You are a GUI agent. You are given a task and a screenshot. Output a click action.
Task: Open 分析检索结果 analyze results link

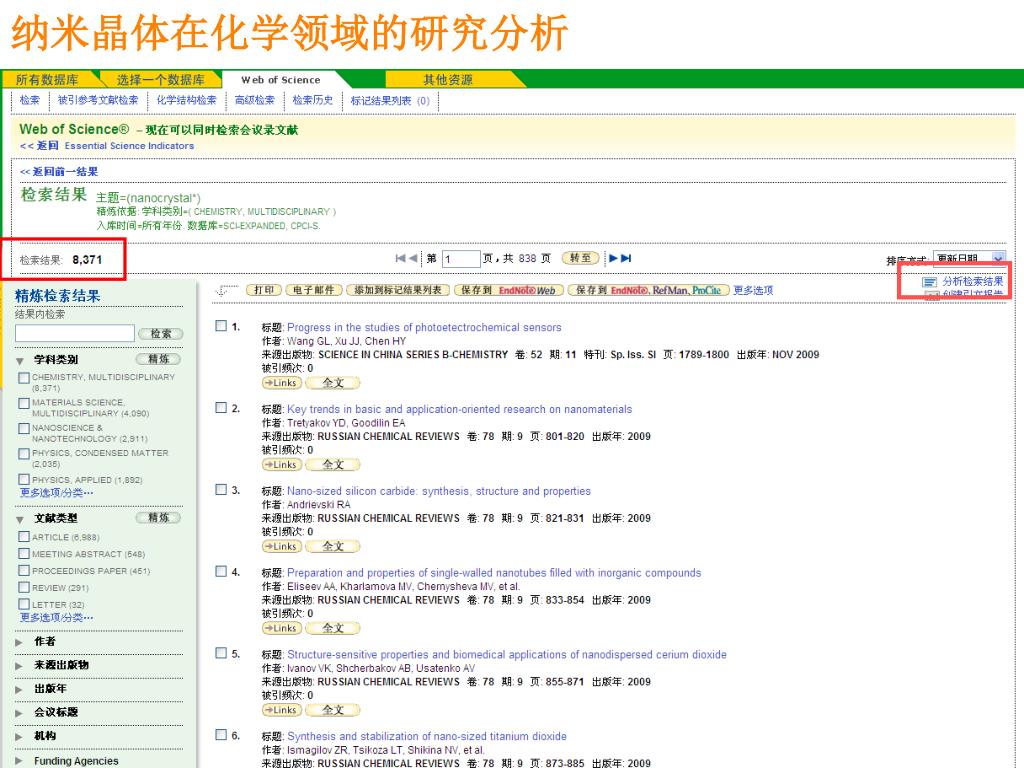972,281
